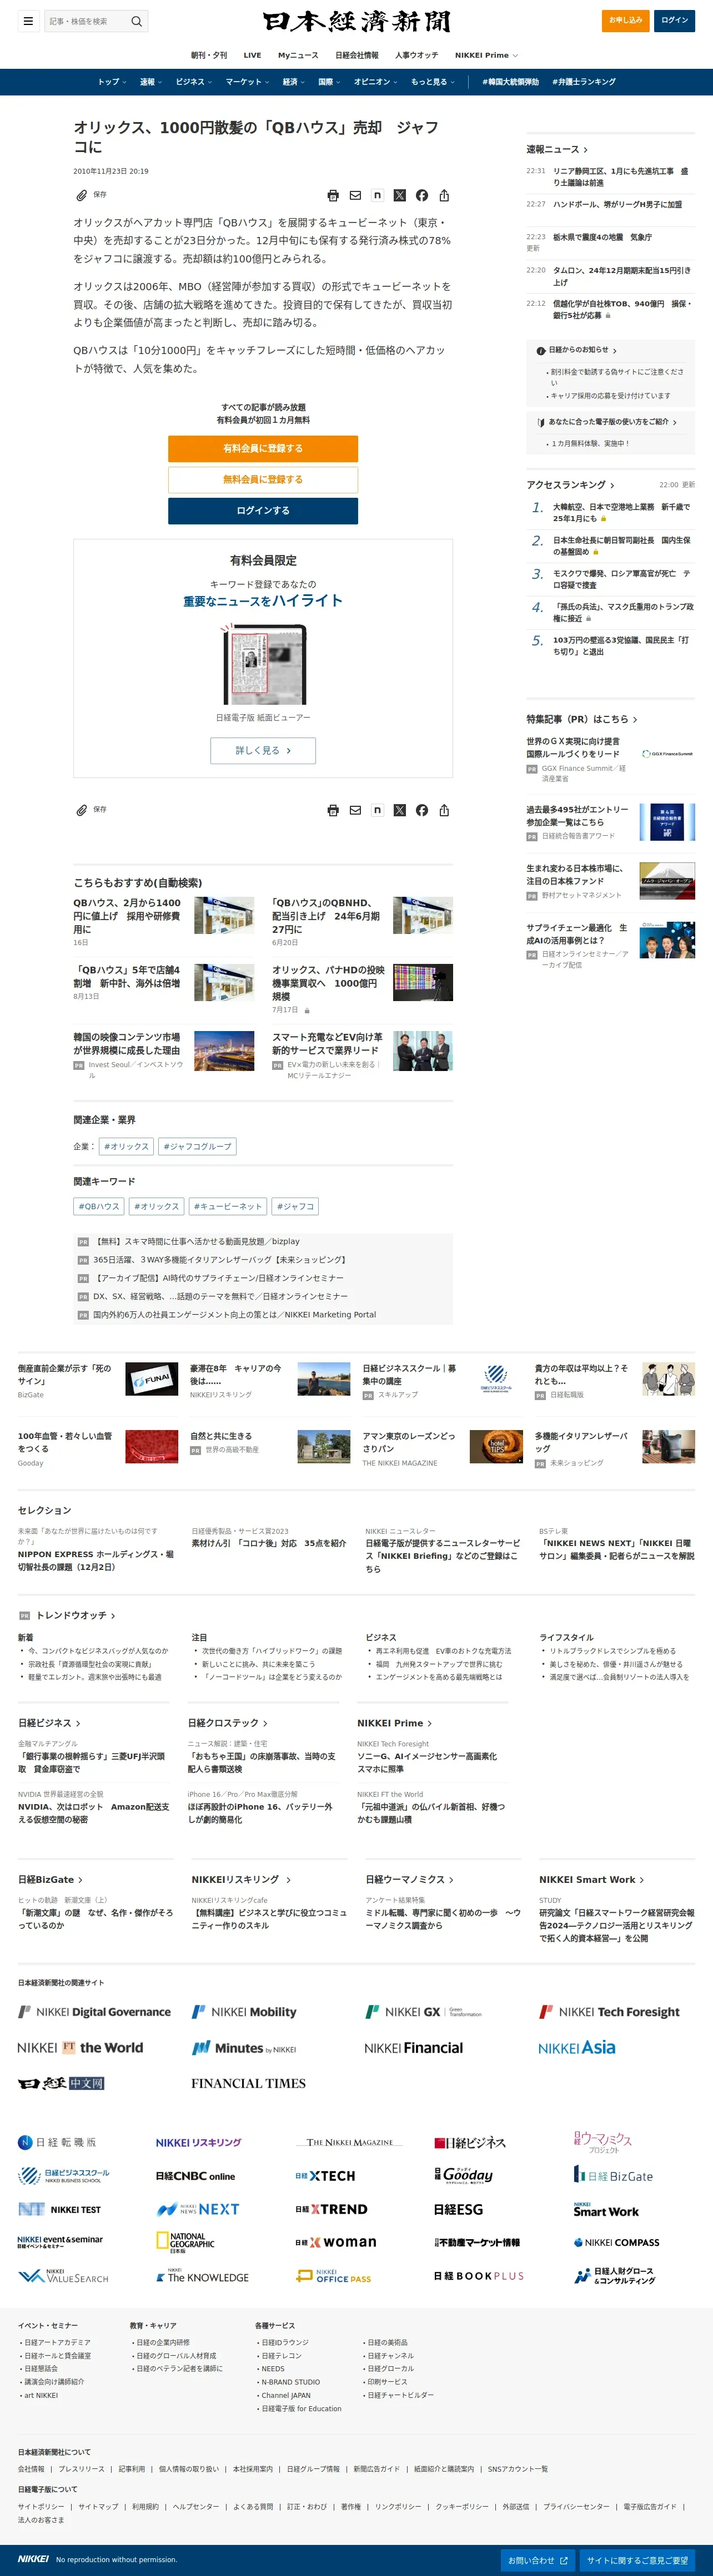Click the #ジャフコグループ company tag
Screen dimensions: 713x2576
[198, 1146]
